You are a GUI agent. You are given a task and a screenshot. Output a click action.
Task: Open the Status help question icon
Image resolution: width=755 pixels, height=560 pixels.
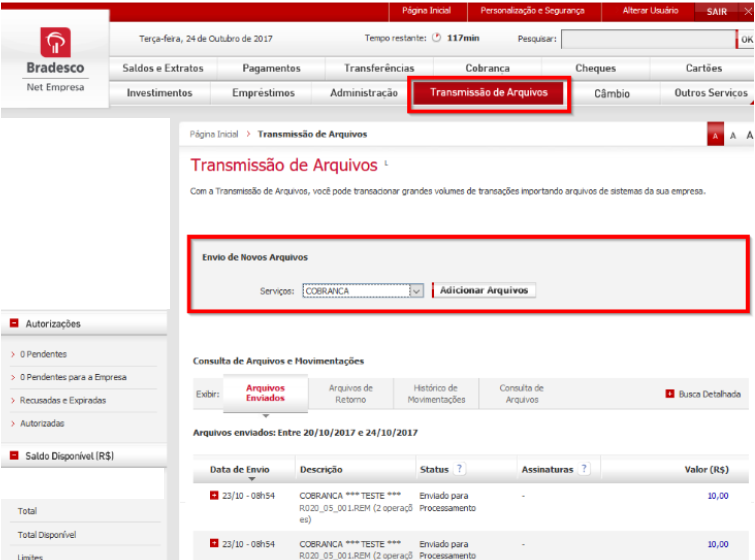click(x=459, y=469)
